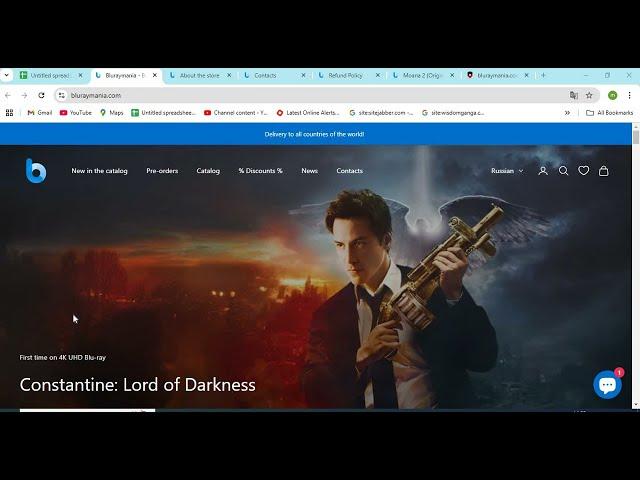Open the wishlist heart icon
The width and height of the screenshot is (640, 480).
click(584, 171)
